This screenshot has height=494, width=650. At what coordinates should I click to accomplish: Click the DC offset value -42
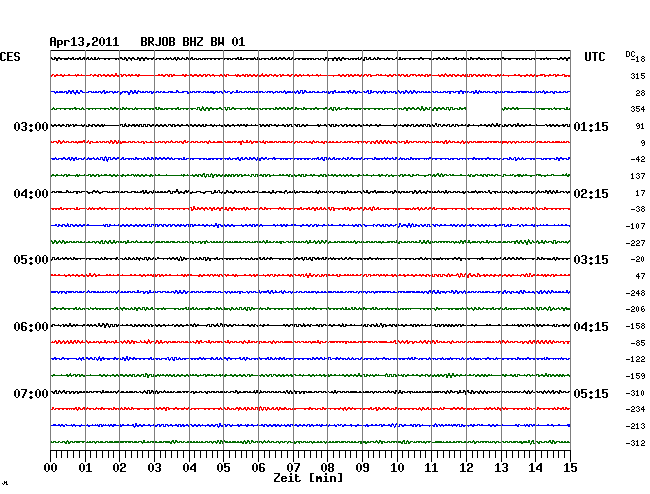coord(638,159)
